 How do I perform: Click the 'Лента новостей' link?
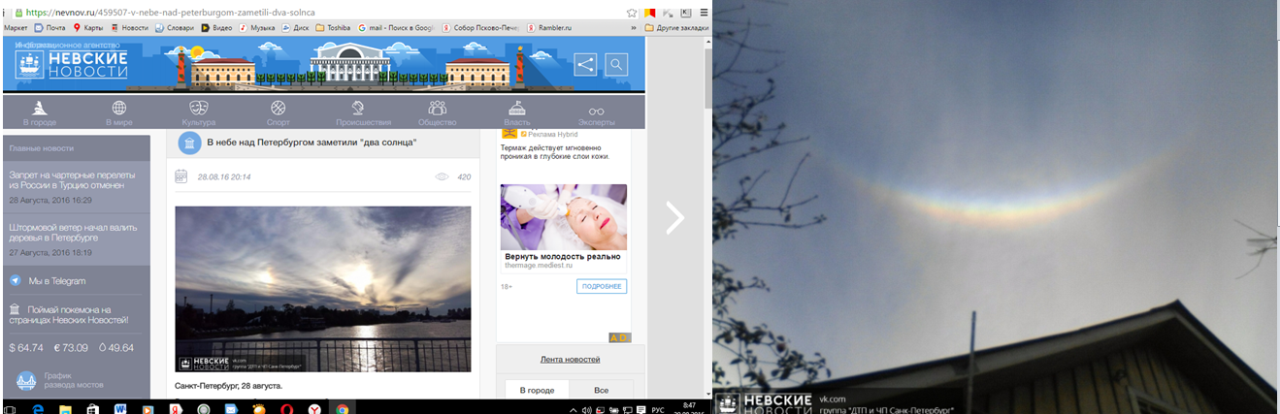pyautogui.click(x=570, y=359)
